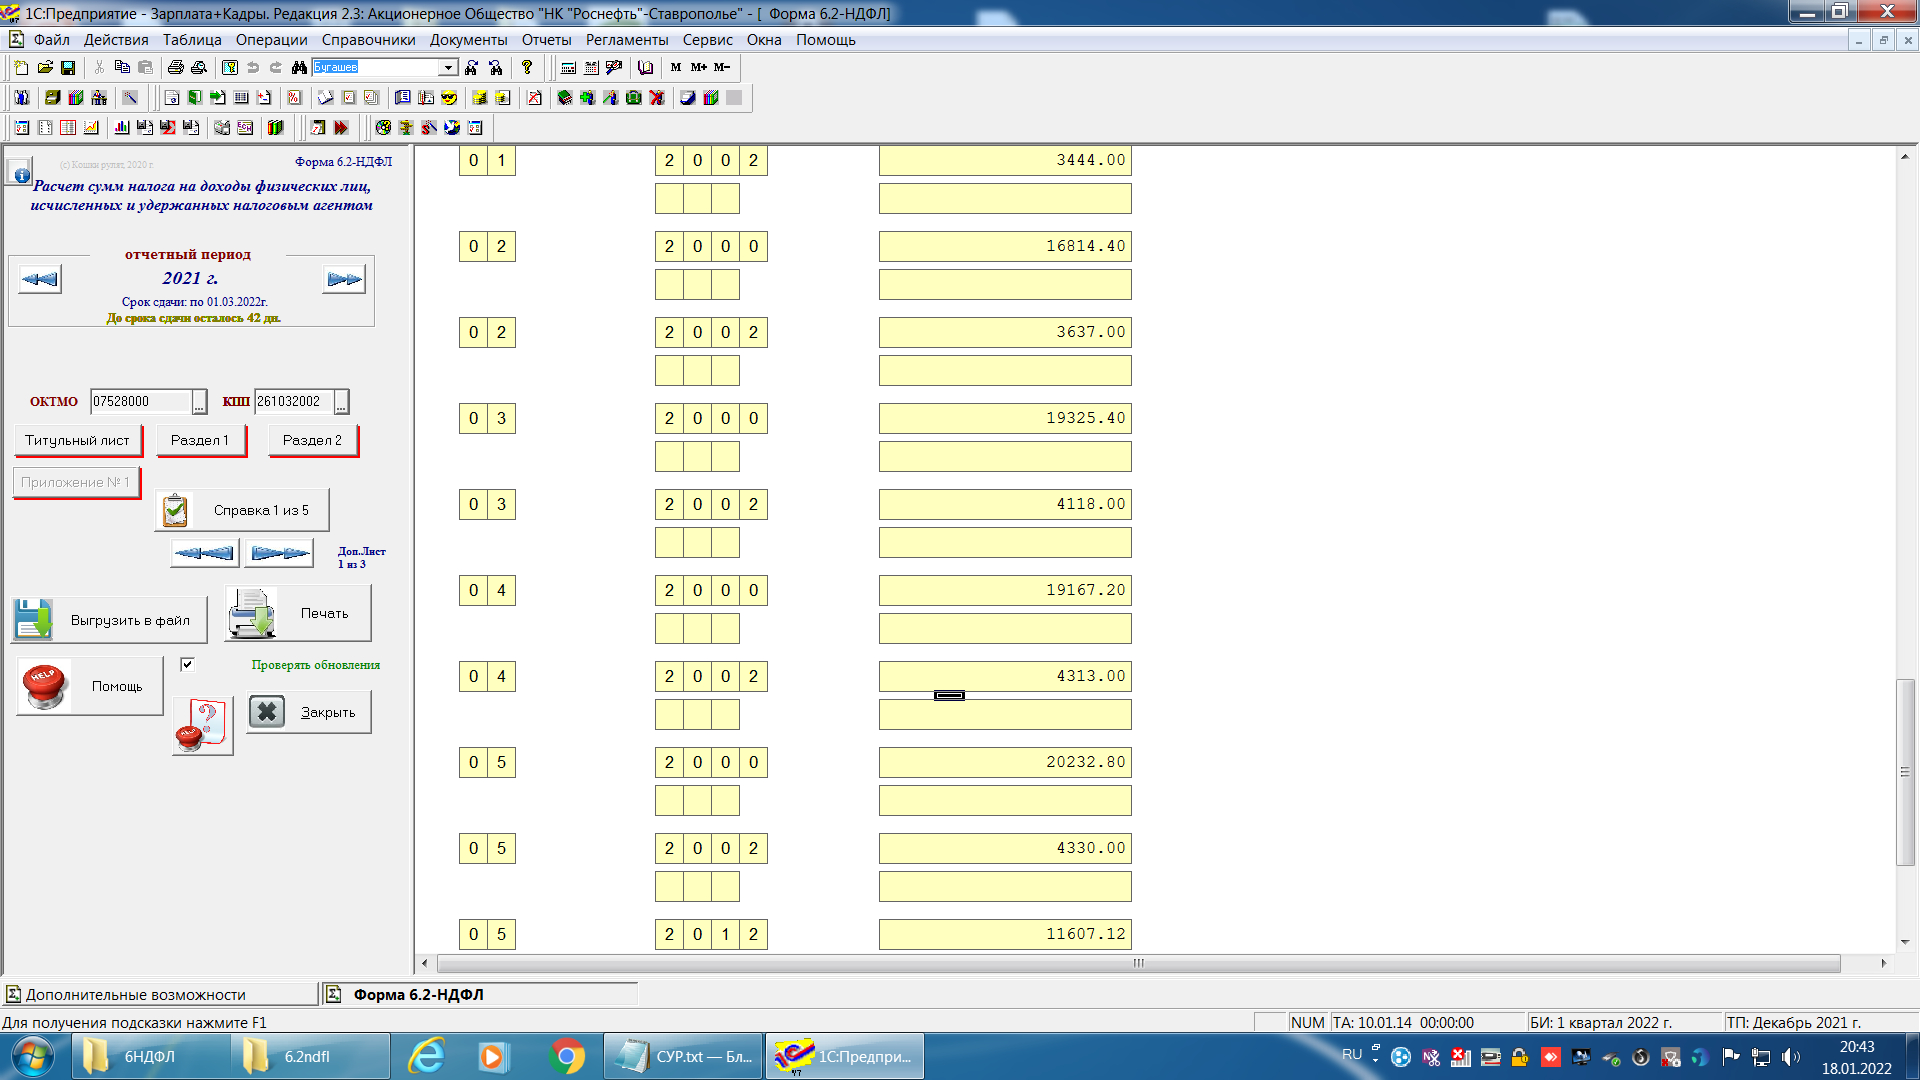Image resolution: width=1920 pixels, height=1080 pixels.
Task: Click the info icon in the form header
Action: 20,172
